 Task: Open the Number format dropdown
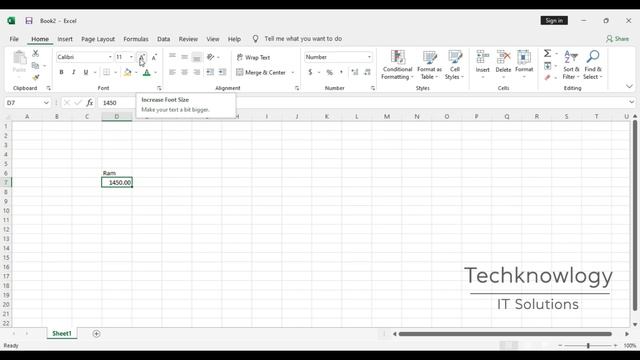pos(369,57)
